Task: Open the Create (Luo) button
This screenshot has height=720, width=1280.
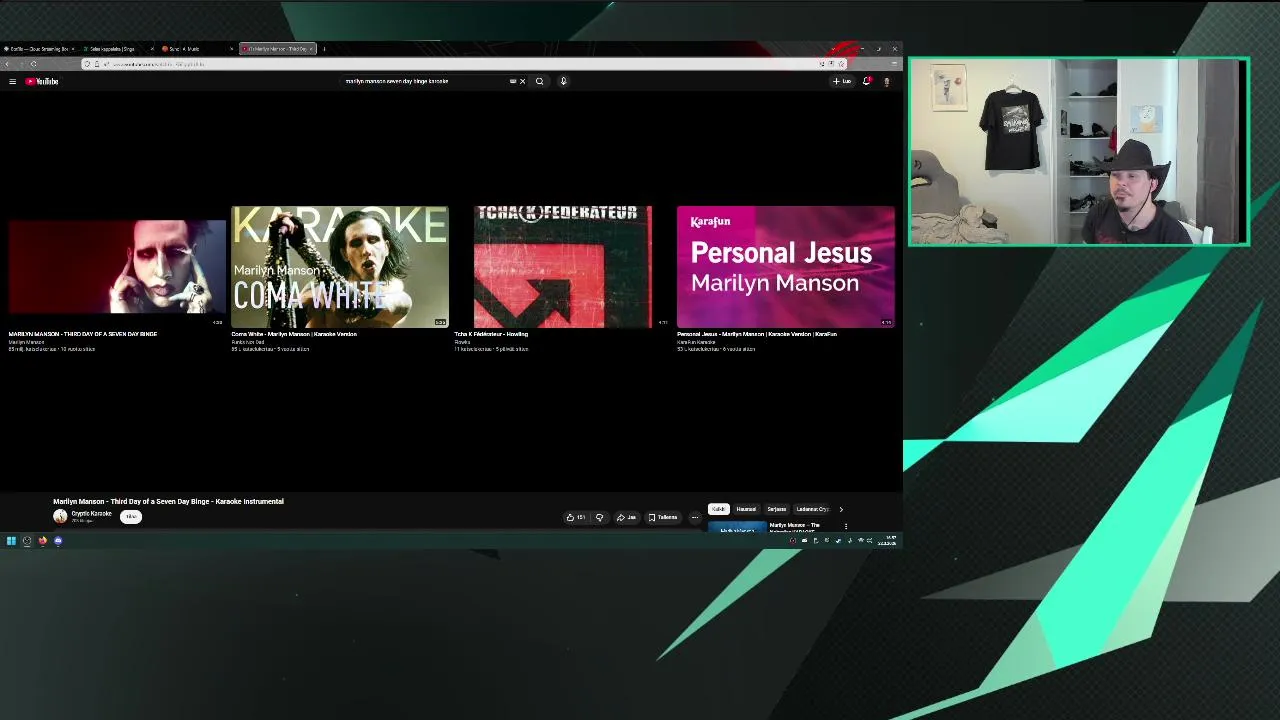Action: point(842,81)
